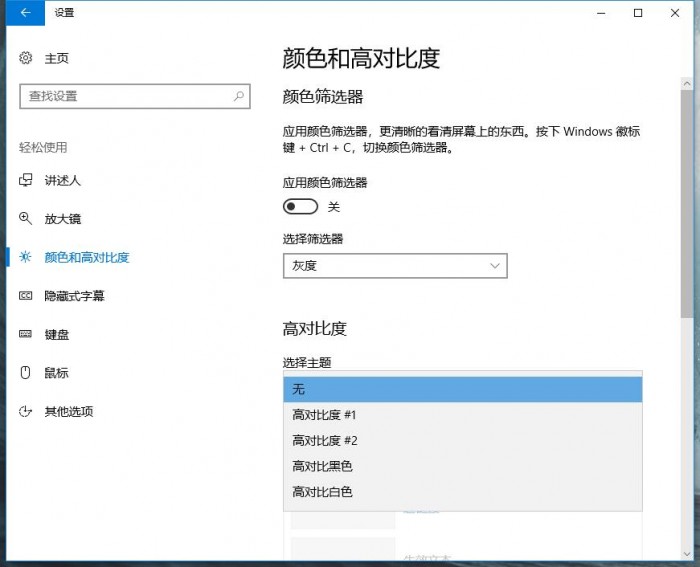Screen dimensions: 700x567
Task: Select 颜色和高对比度 sidebar item
Action: pos(87,257)
